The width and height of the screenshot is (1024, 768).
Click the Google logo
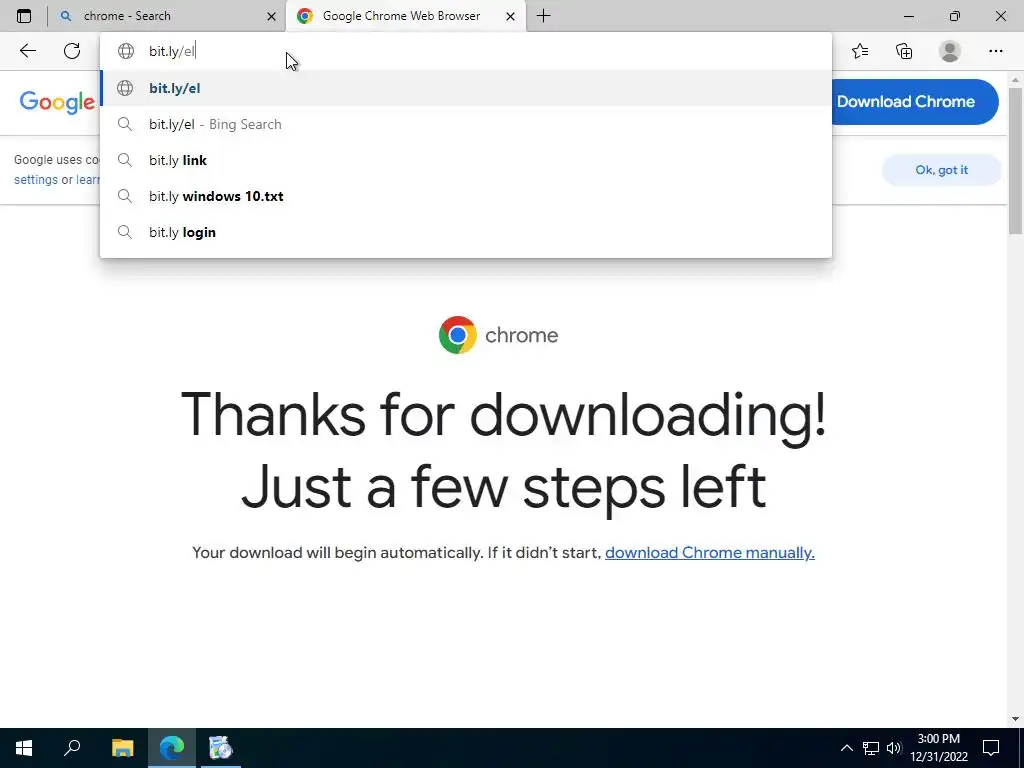57,102
